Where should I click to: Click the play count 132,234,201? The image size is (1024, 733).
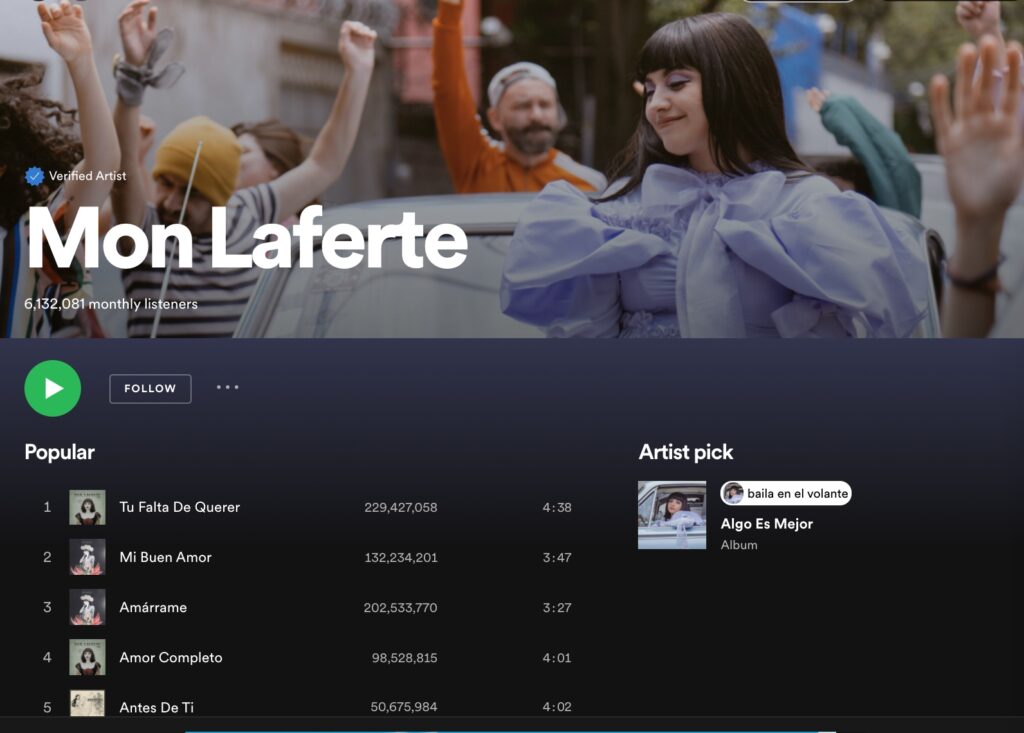[x=401, y=558]
